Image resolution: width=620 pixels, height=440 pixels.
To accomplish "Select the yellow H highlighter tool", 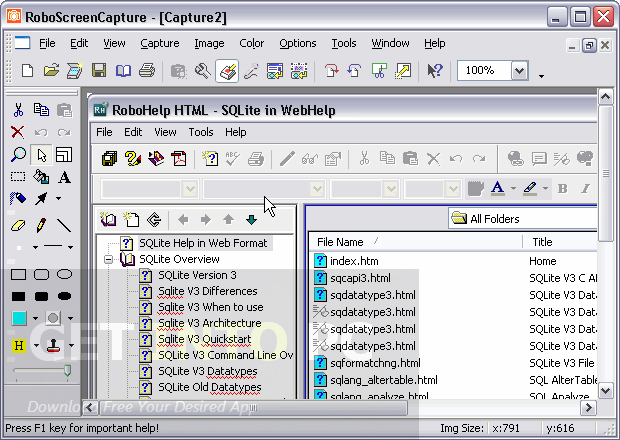I will (19, 346).
